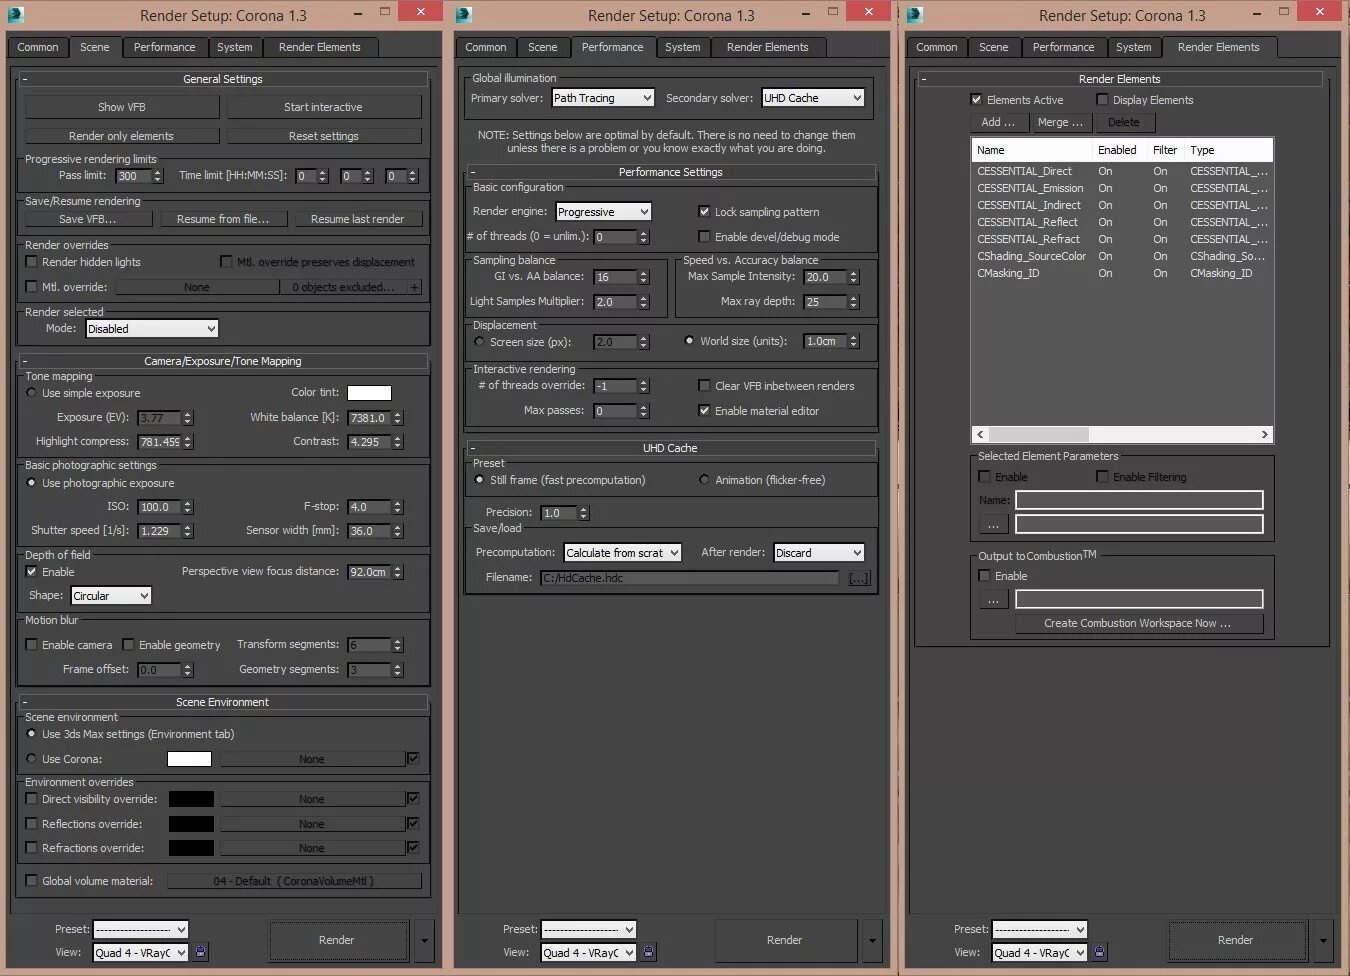The height and width of the screenshot is (976, 1350).
Task: Open the Depth of field Shape dropdown
Action: (111, 596)
